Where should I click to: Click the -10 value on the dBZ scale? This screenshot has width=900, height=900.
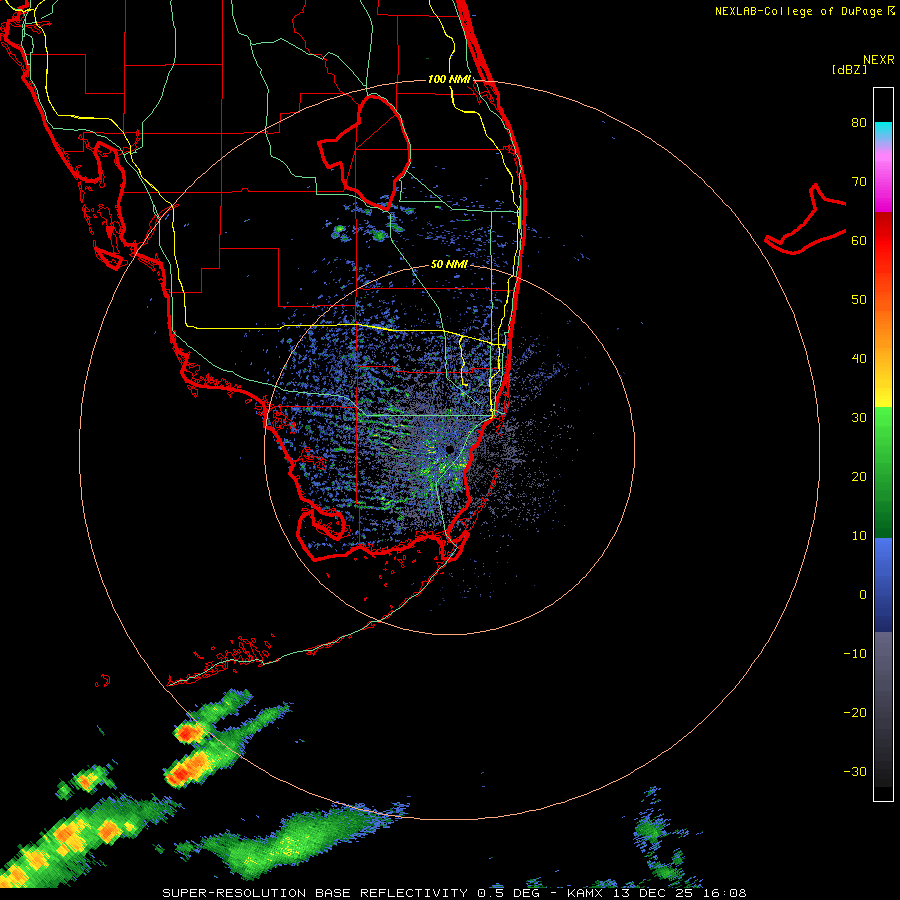point(855,654)
